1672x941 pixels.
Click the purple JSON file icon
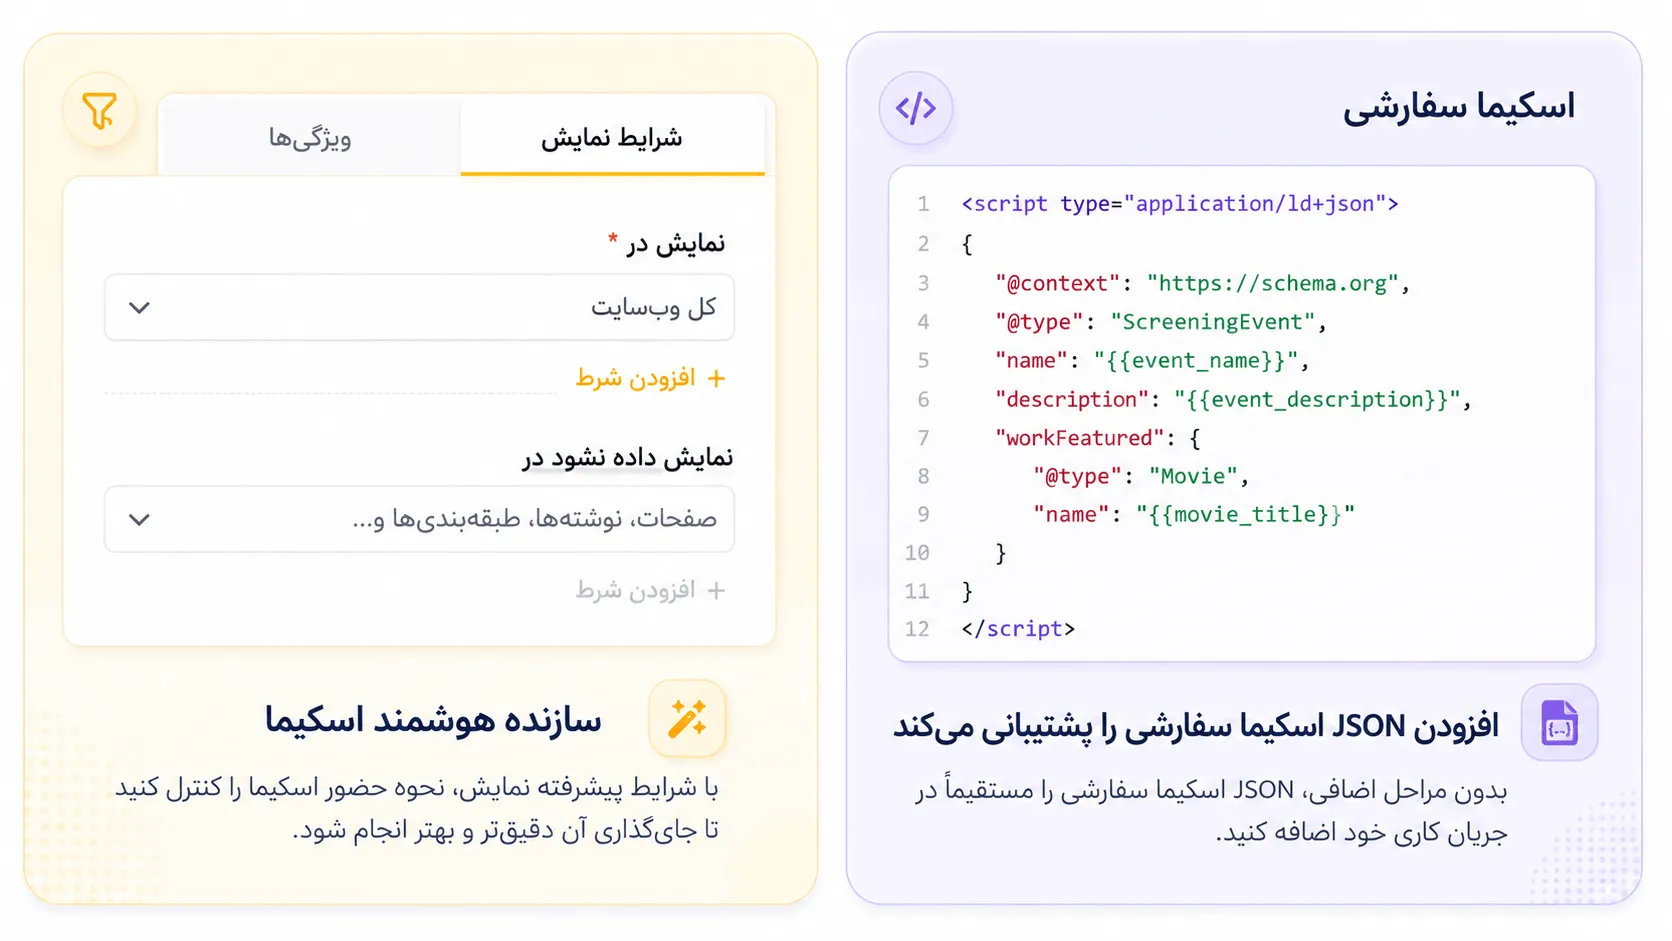[x=1559, y=722]
